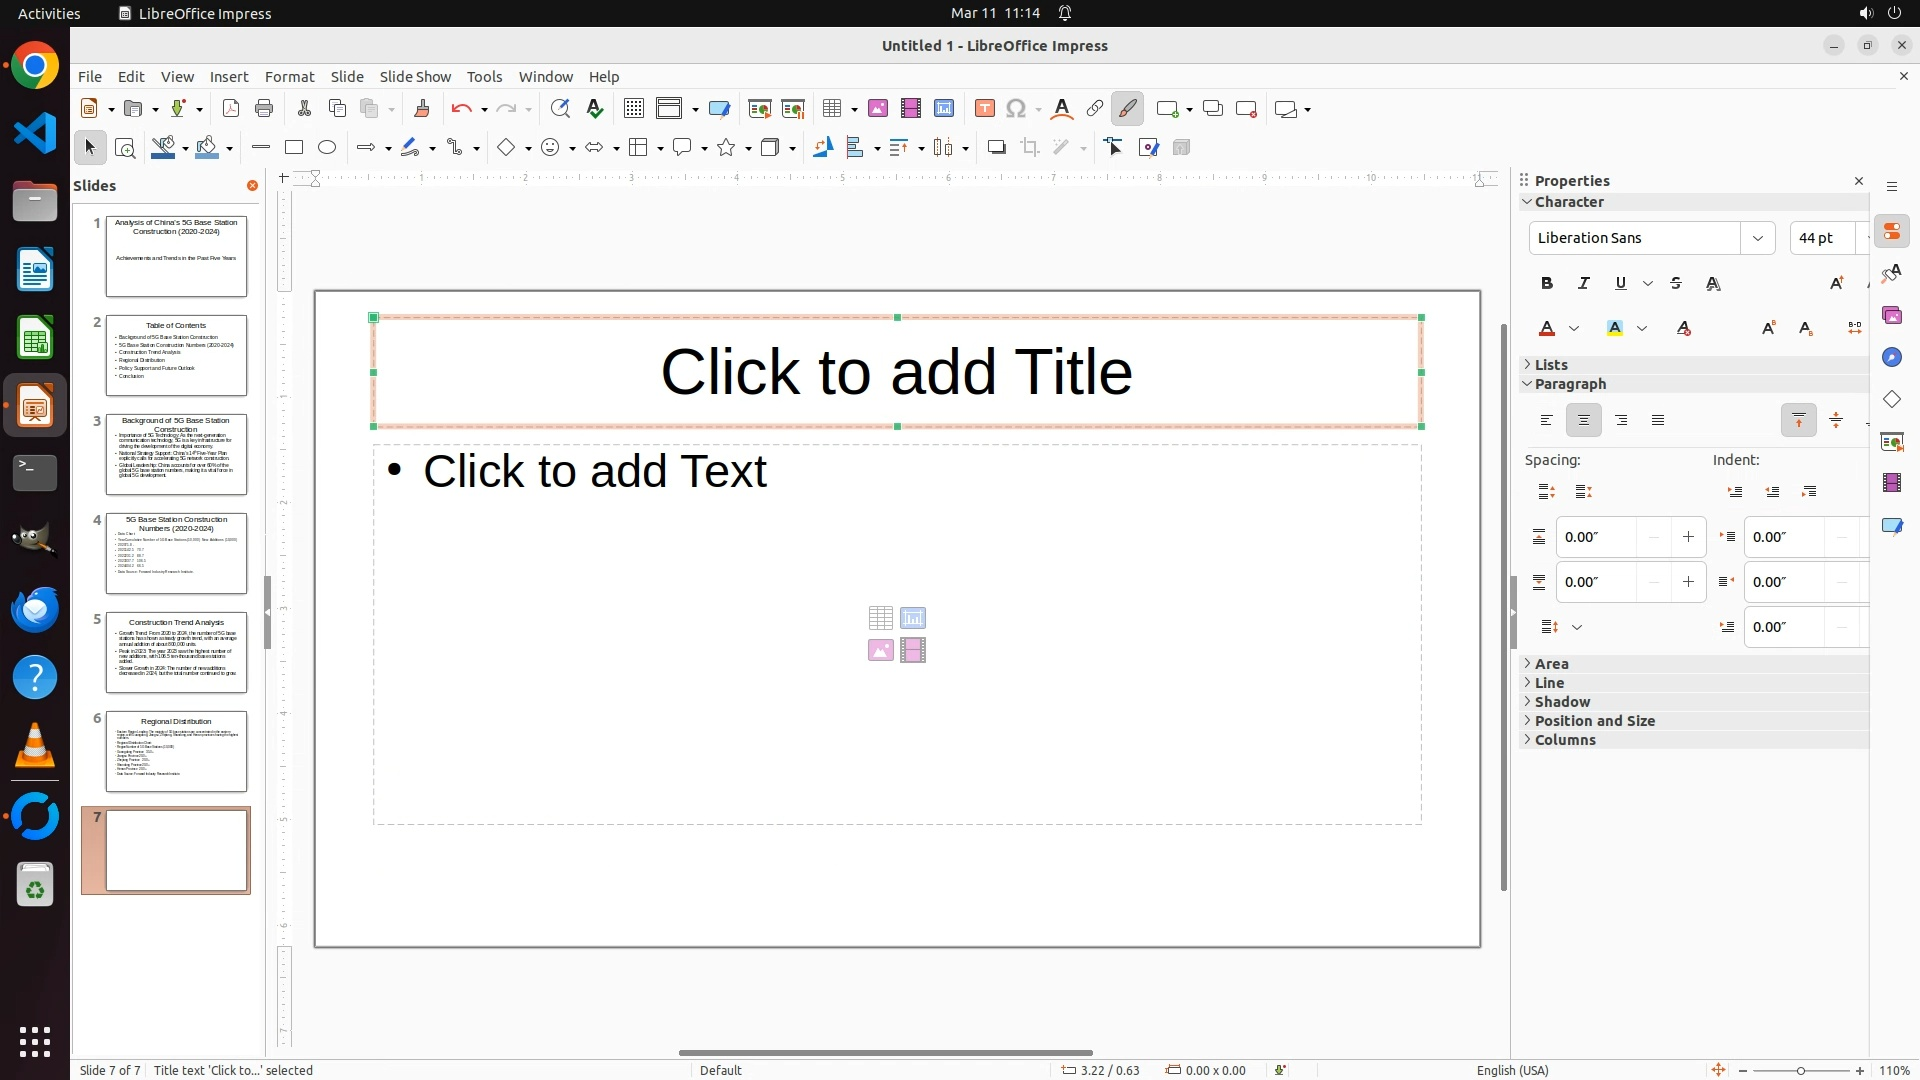Select the Ellipse drawing tool

click(327, 148)
